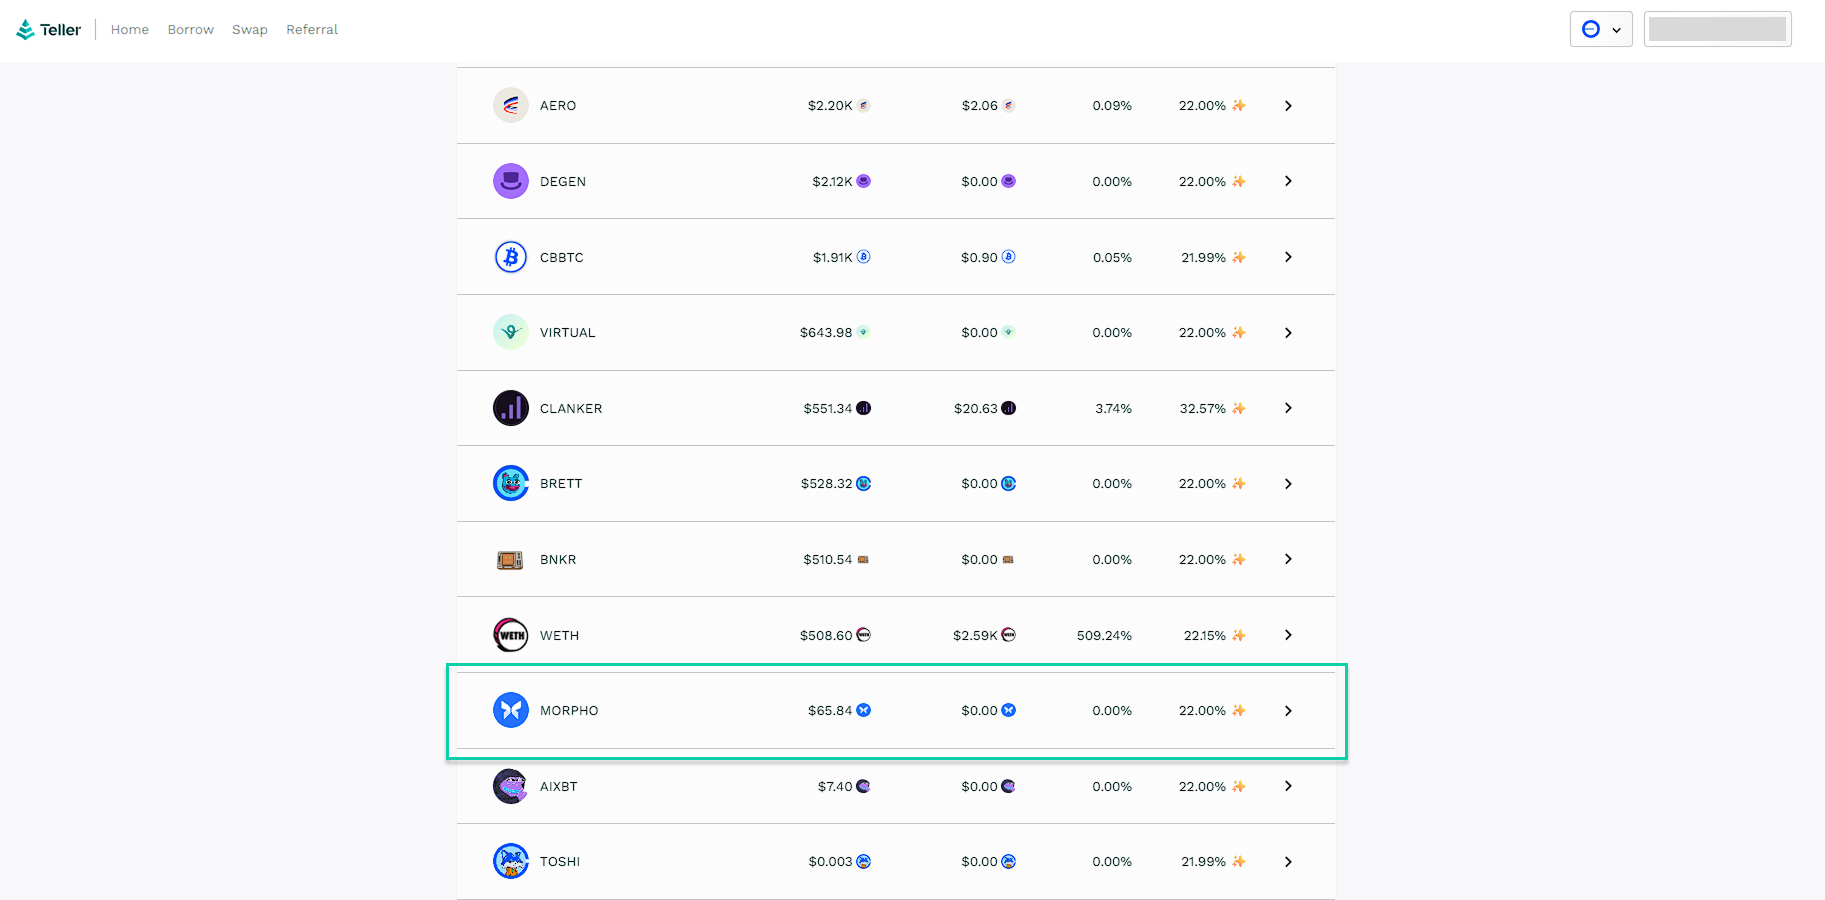
Task: Go to the Home menu item
Action: pos(130,30)
